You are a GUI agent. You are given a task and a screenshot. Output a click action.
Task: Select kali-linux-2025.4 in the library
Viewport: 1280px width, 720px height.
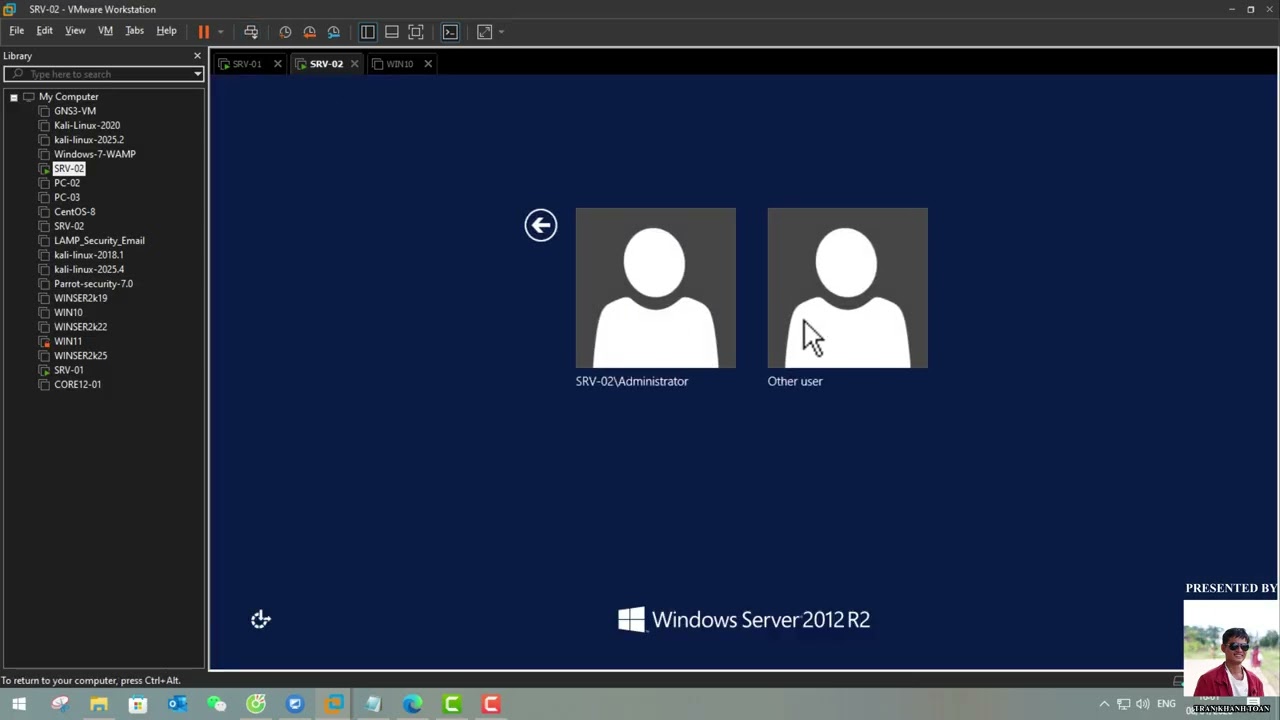(x=89, y=269)
